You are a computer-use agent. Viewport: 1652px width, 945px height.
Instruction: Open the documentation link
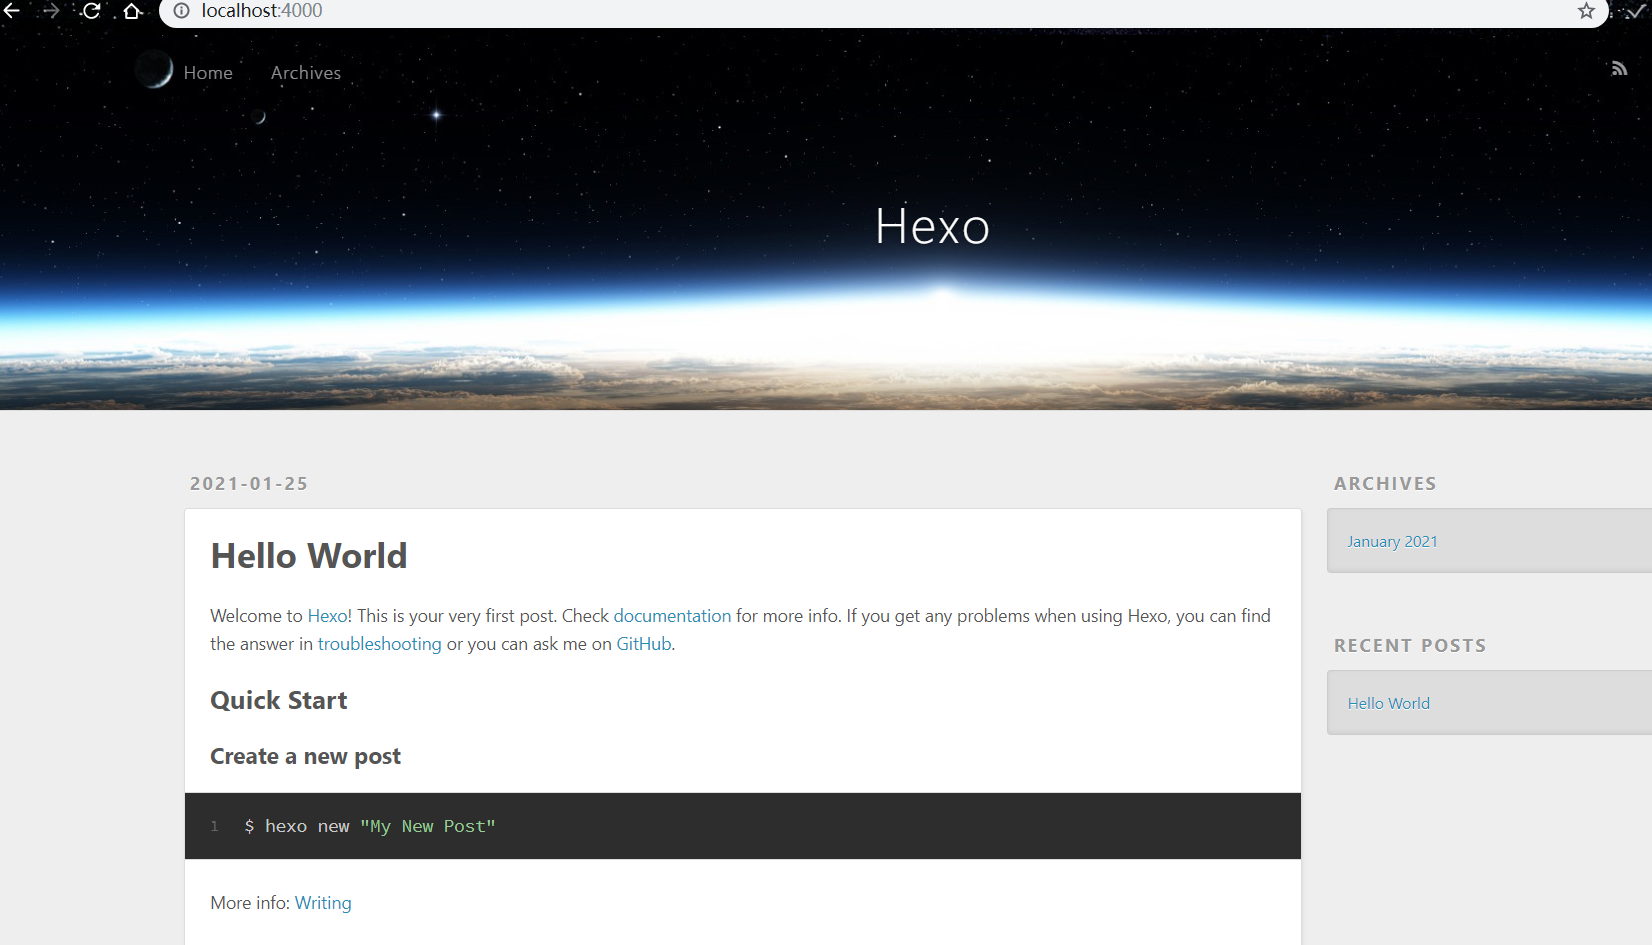(672, 616)
